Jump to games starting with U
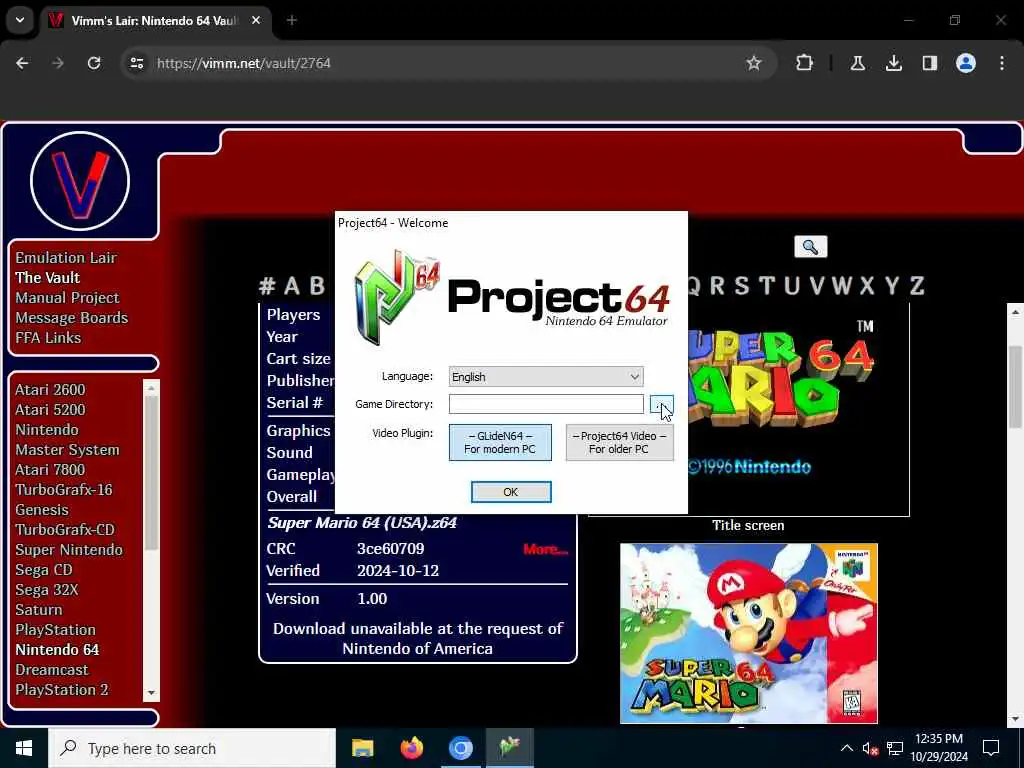Screen dimensions: 1024x768 click(x=792, y=285)
